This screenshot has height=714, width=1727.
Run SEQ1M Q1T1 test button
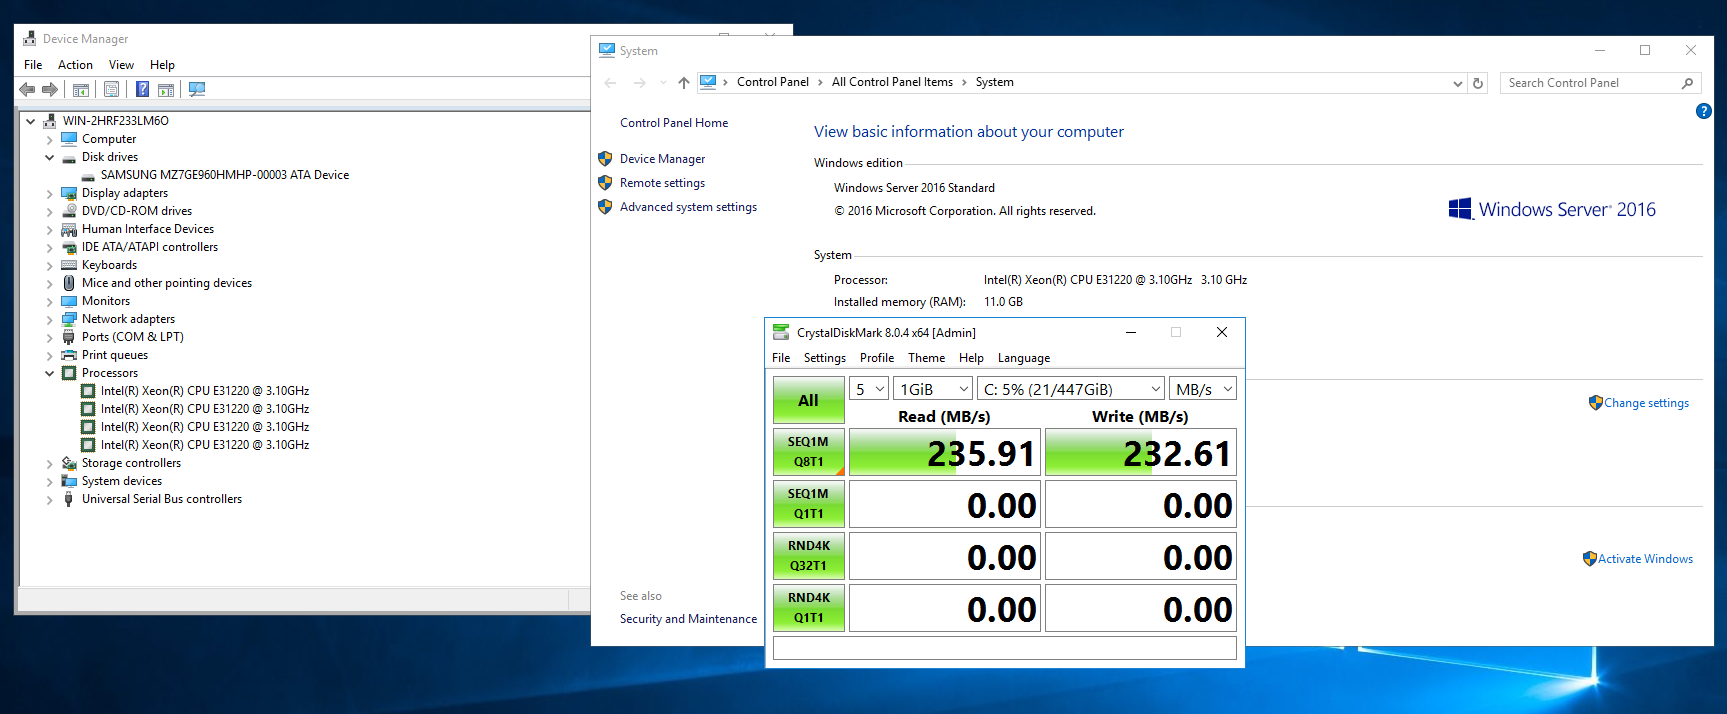click(809, 504)
